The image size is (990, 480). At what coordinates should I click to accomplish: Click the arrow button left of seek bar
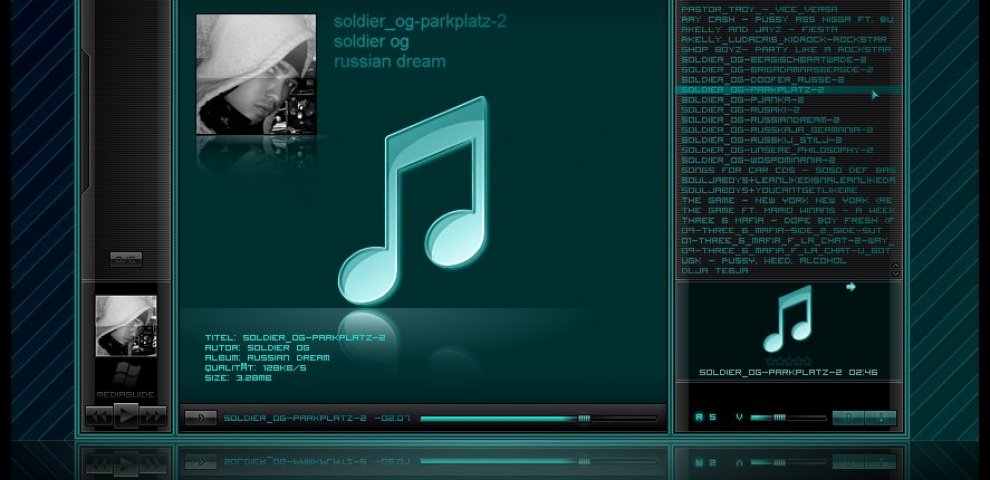(200, 418)
